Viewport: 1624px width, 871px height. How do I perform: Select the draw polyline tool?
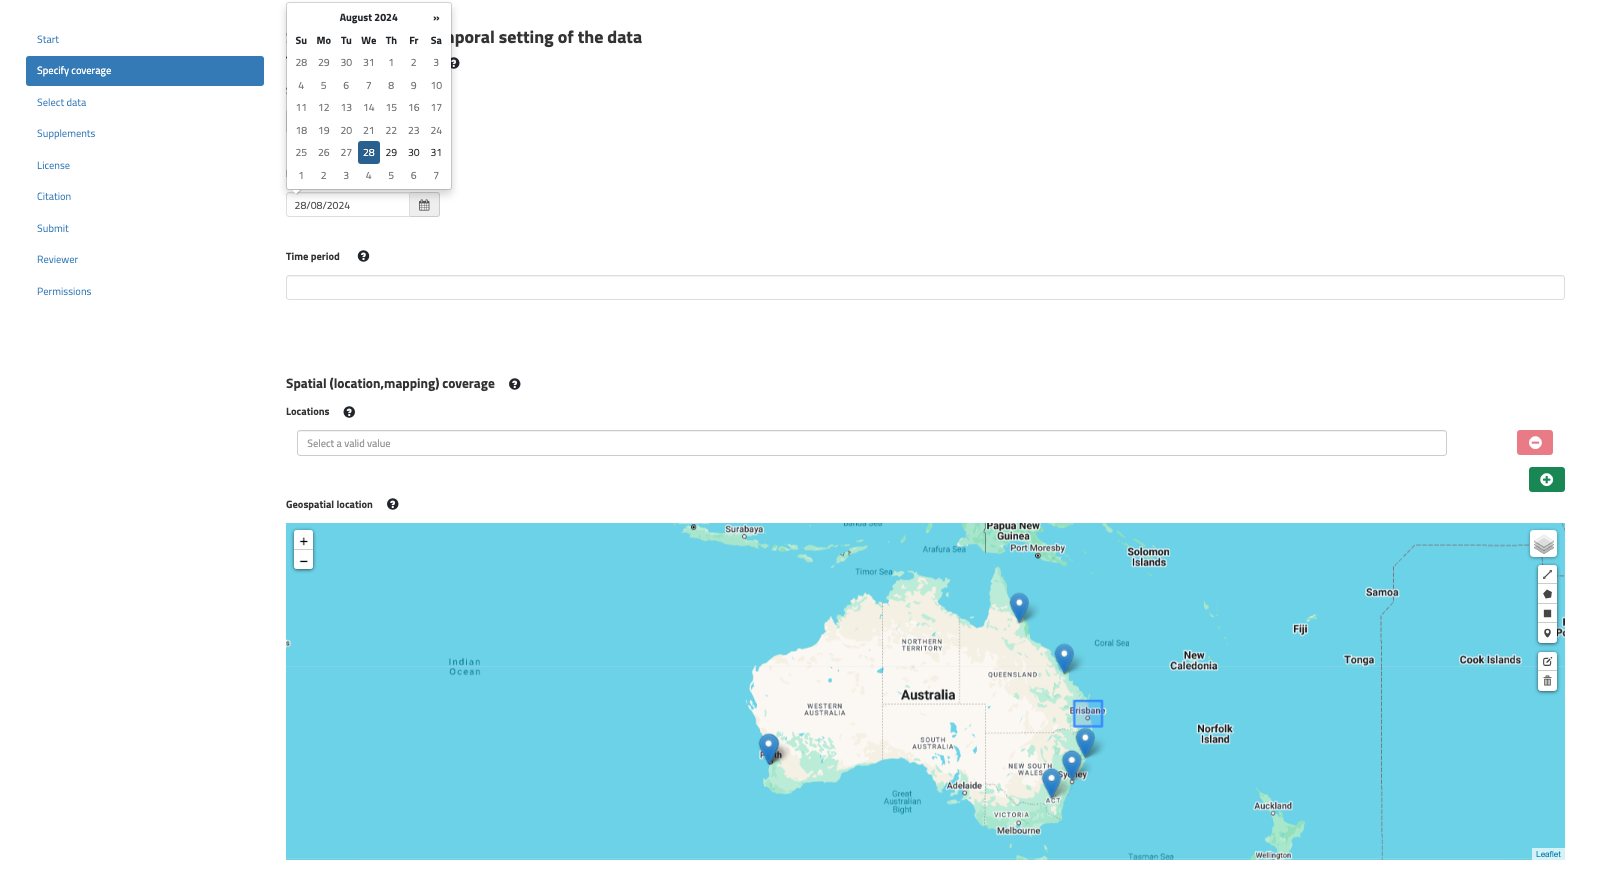tap(1547, 575)
